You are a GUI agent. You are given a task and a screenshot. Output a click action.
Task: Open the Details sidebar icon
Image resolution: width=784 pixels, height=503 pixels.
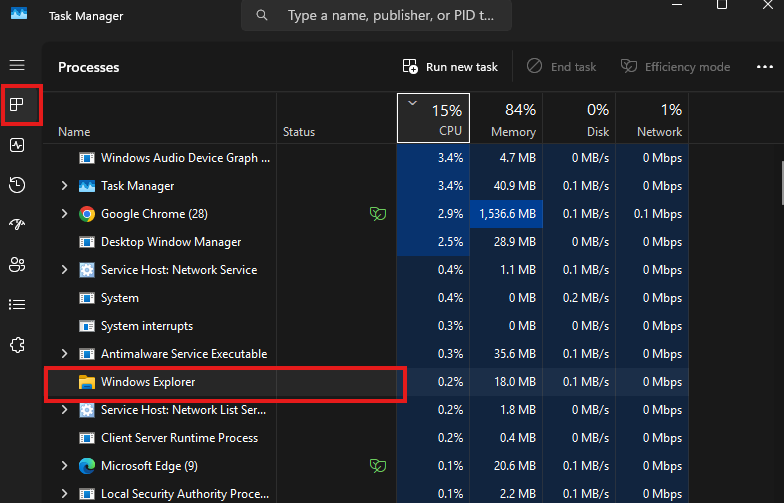click(17, 304)
